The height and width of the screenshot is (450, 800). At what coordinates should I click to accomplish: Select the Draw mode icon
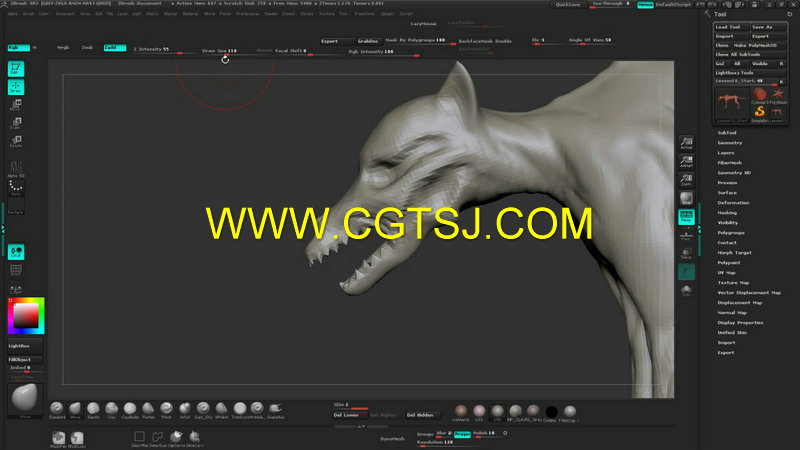click(x=16, y=87)
